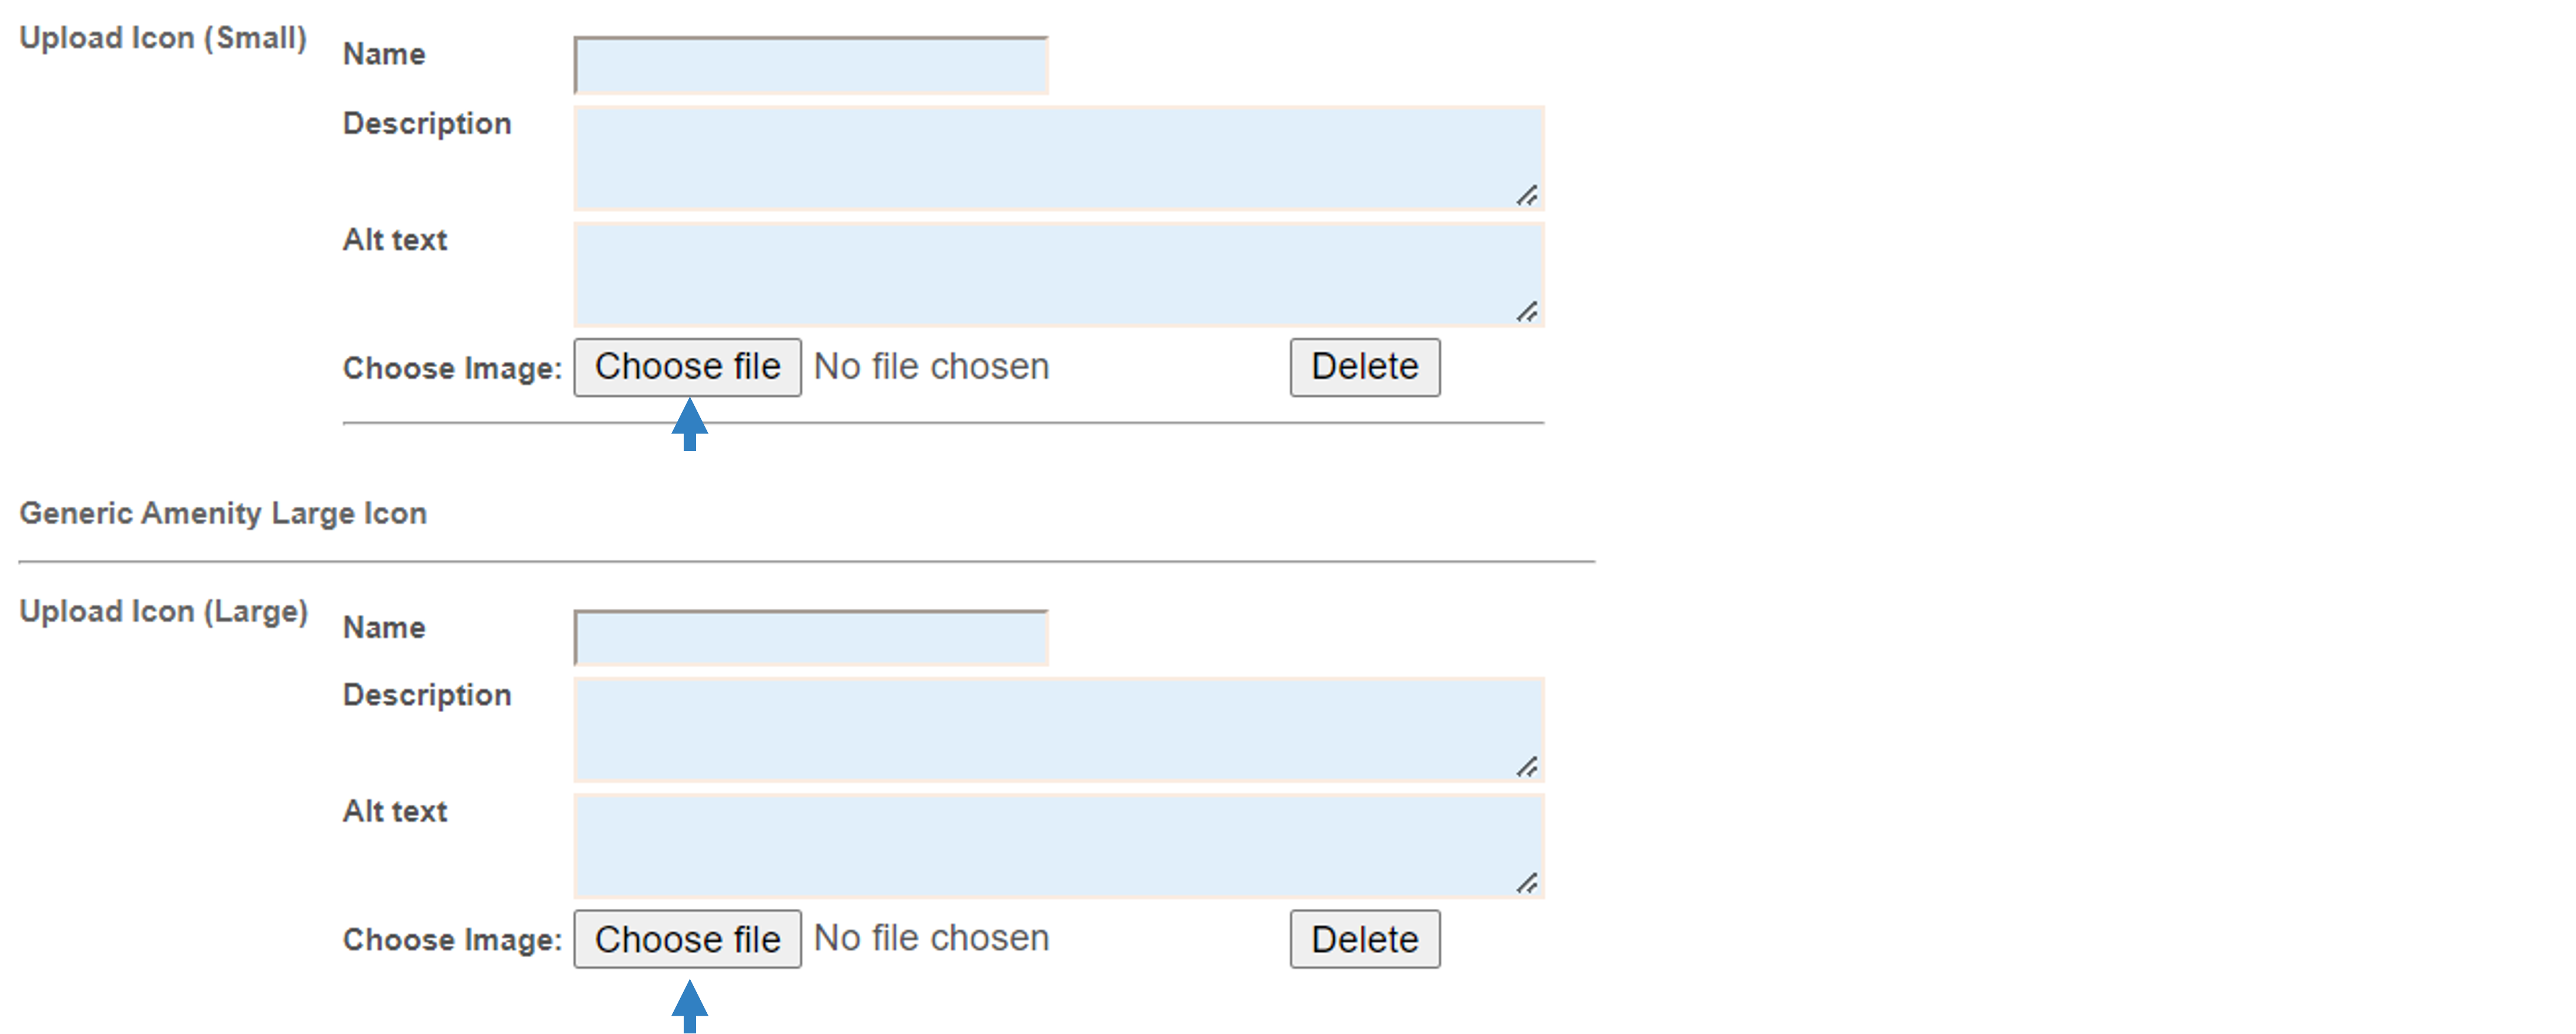Image resolution: width=2576 pixels, height=1034 pixels.
Task: Click blue arrow under large icon Choose file
Action: 690,1006
